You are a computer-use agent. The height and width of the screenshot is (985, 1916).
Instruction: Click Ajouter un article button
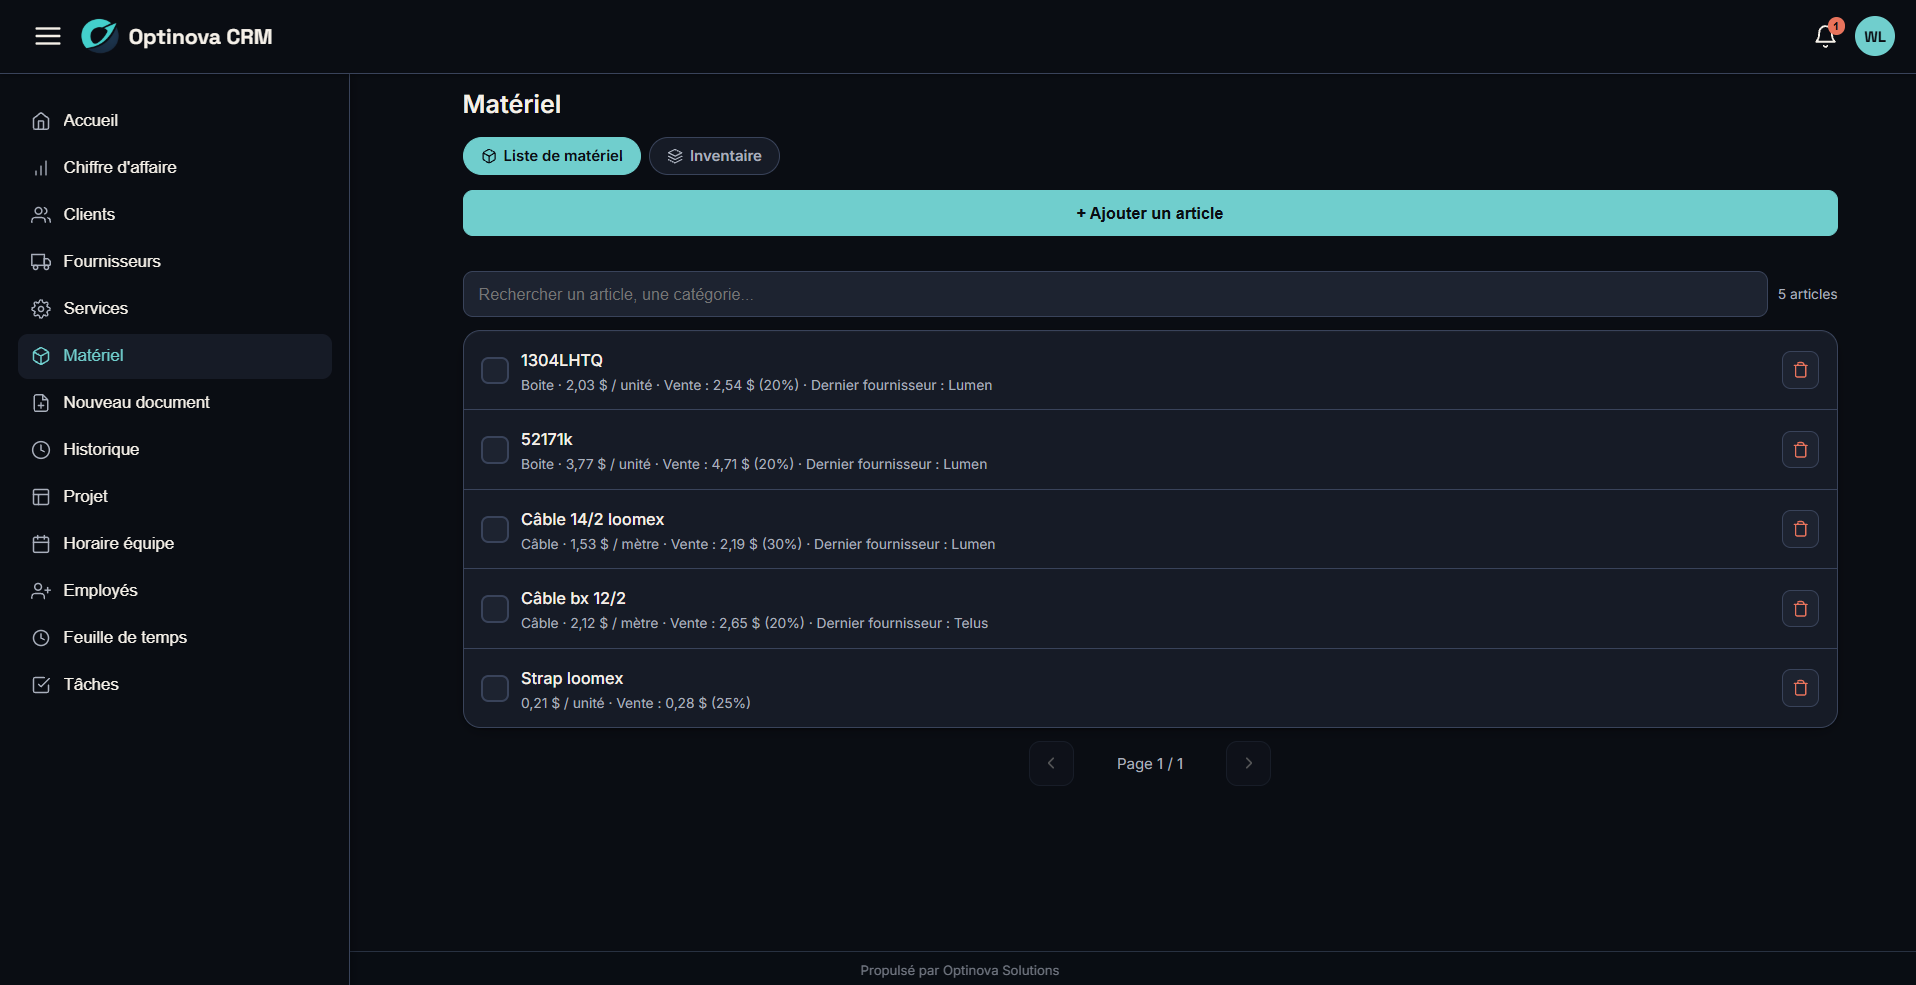tap(1150, 213)
